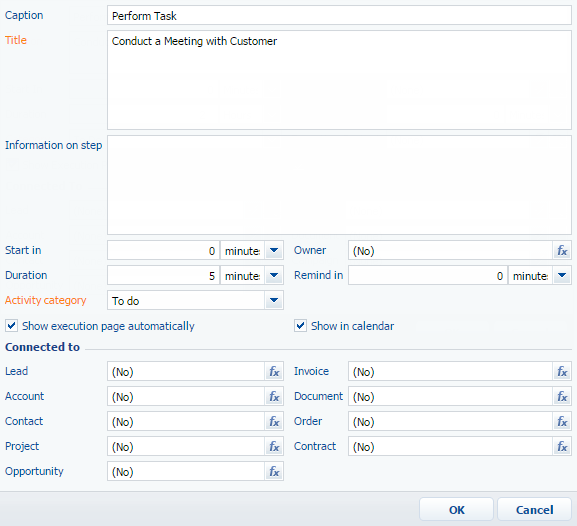Click into the Caption input field
The image size is (577, 526).
click(x=339, y=15)
